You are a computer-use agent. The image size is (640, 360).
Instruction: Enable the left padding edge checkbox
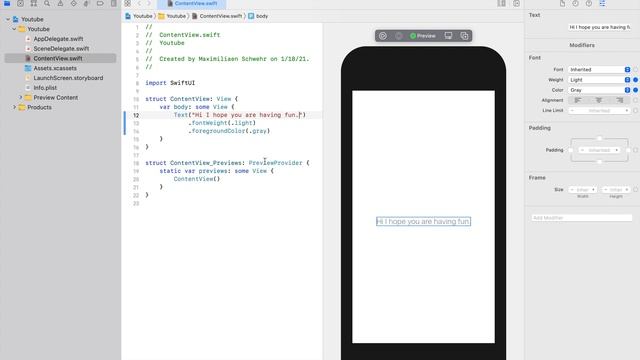[x=571, y=150]
